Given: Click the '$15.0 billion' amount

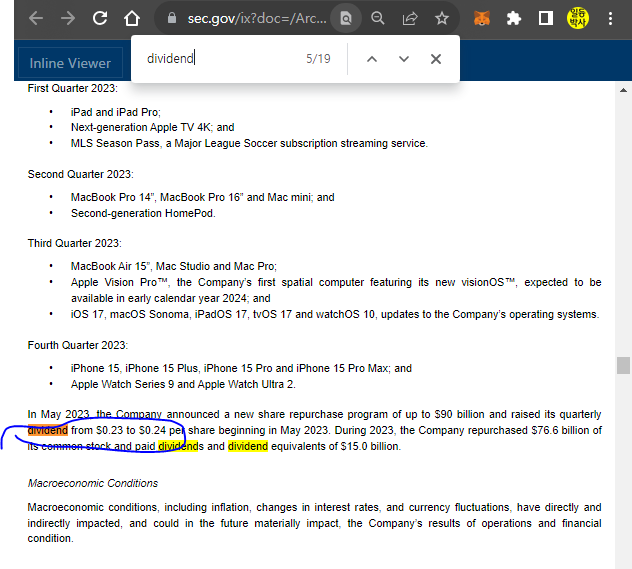Looking at the screenshot, I should tap(370, 446).
